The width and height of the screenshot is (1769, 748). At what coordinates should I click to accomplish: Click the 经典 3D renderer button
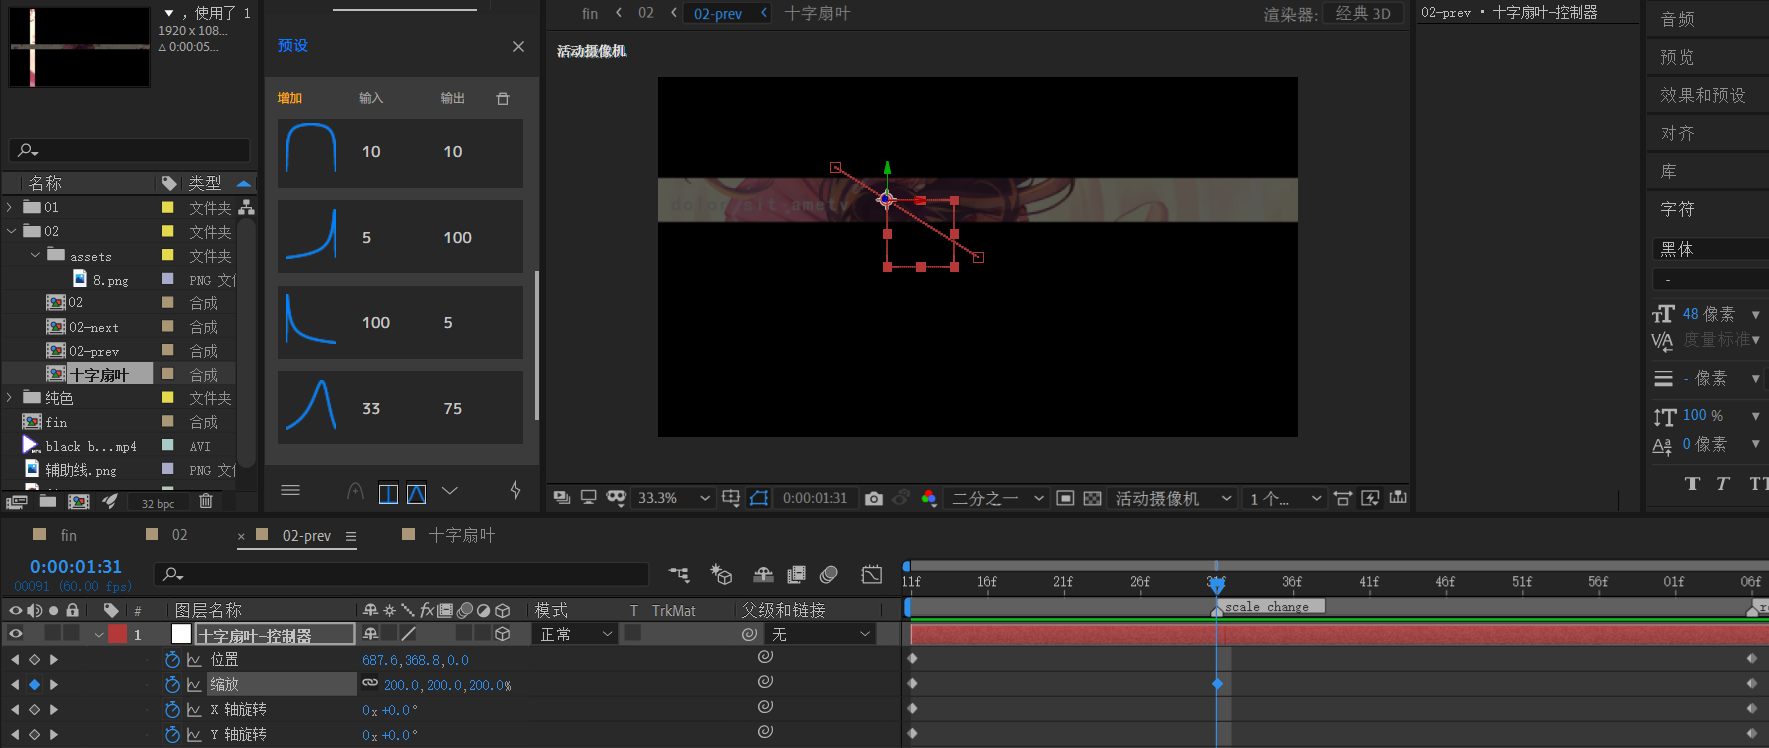coord(1363,13)
